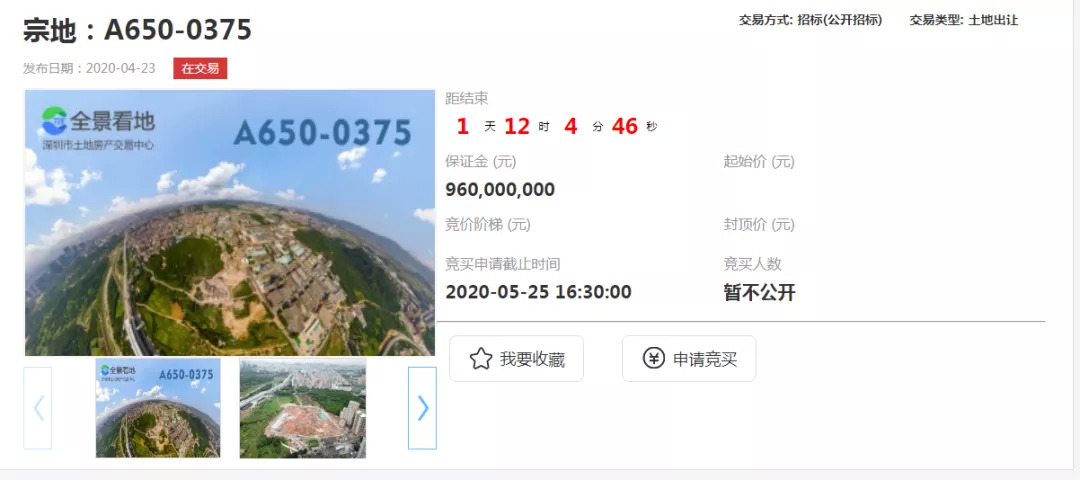Click the 我要收藏 button
The height and width of the screenshot is (480, 1080).
[517, 359]
